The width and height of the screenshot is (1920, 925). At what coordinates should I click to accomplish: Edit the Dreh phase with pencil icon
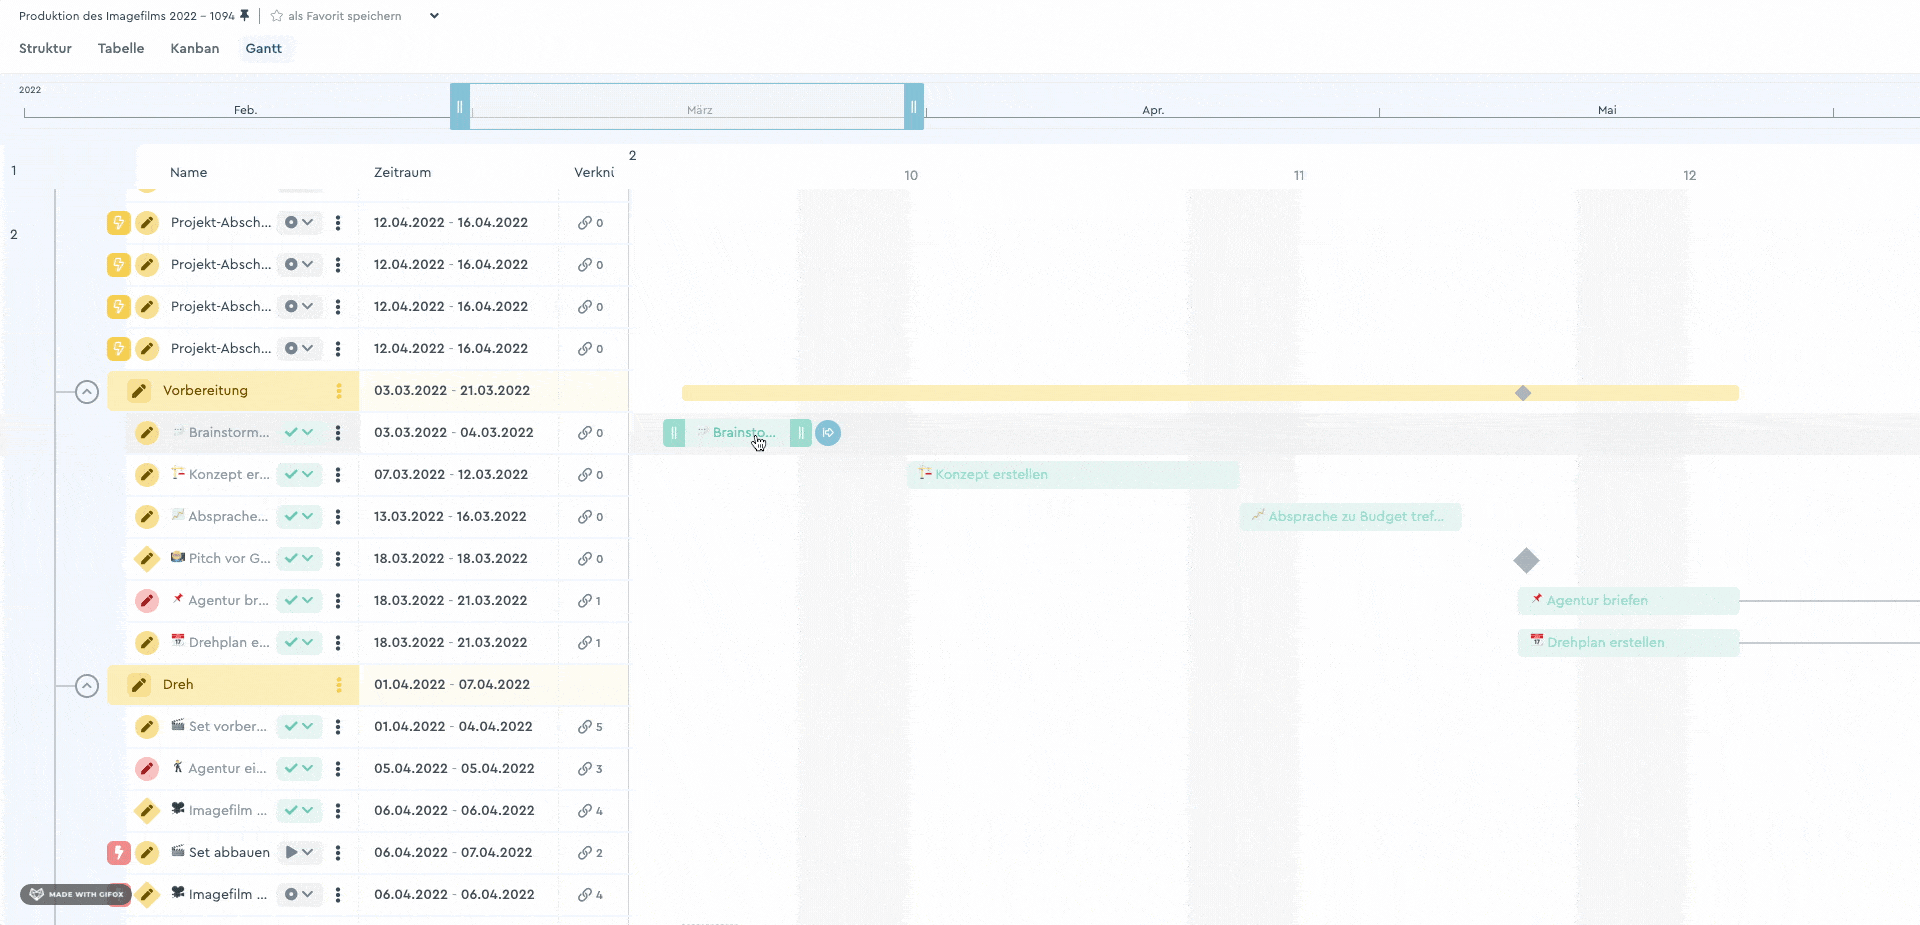click(139, 685)
